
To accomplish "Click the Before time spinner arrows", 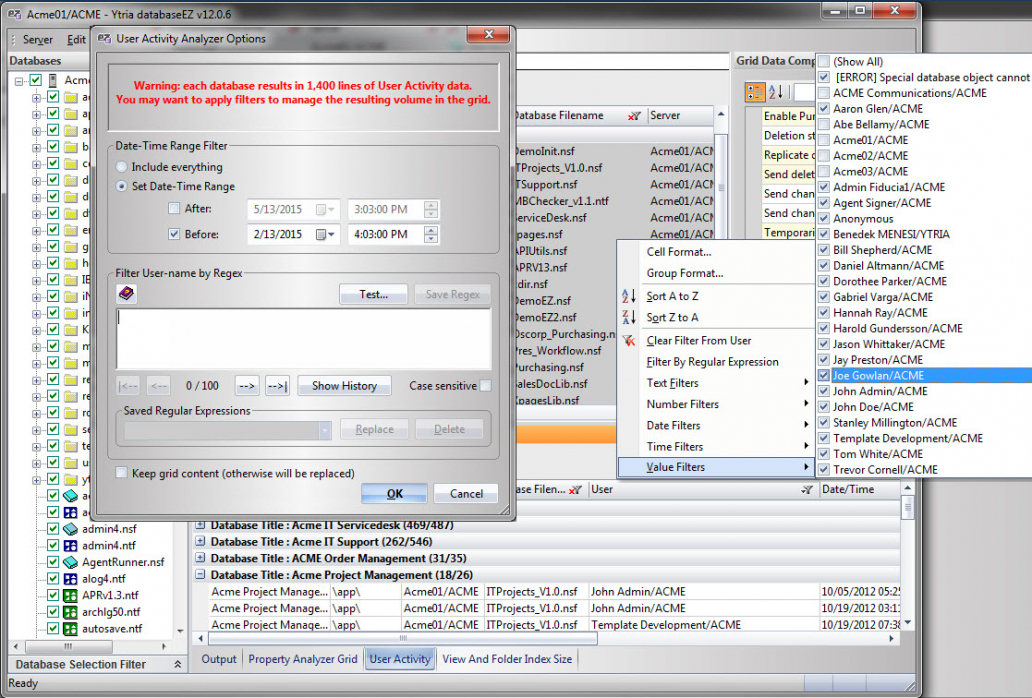I will point(431,234).
